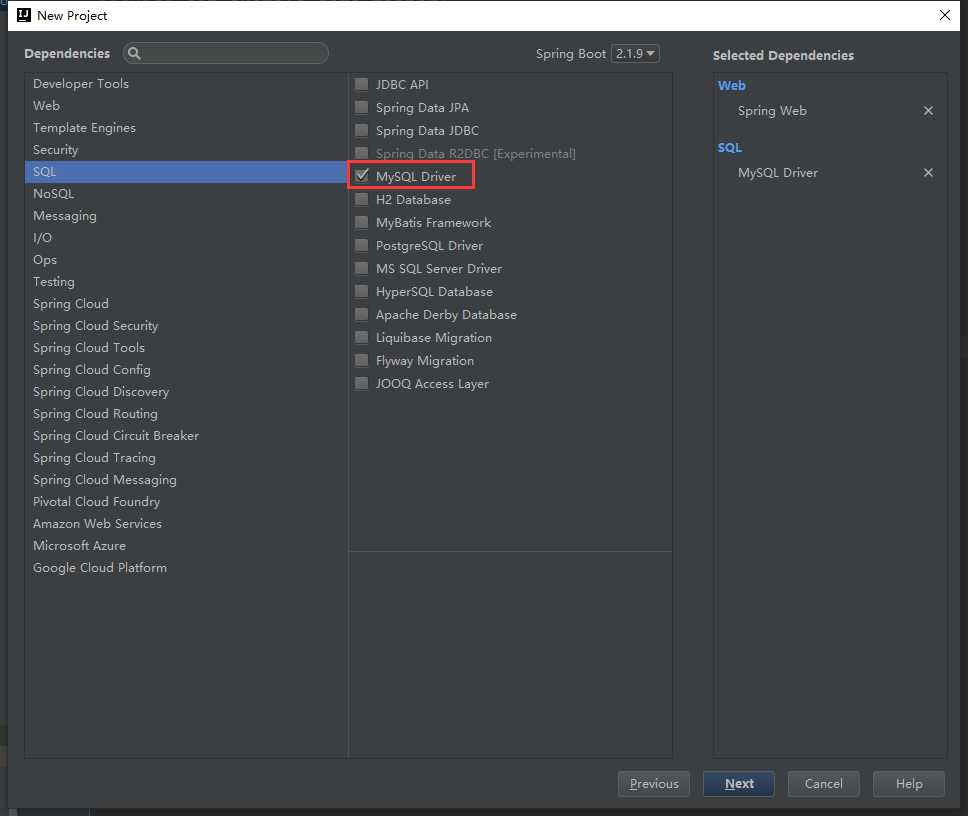Click the IntelliJ logo in title bar
968x816 pixels.
[24, 15]
